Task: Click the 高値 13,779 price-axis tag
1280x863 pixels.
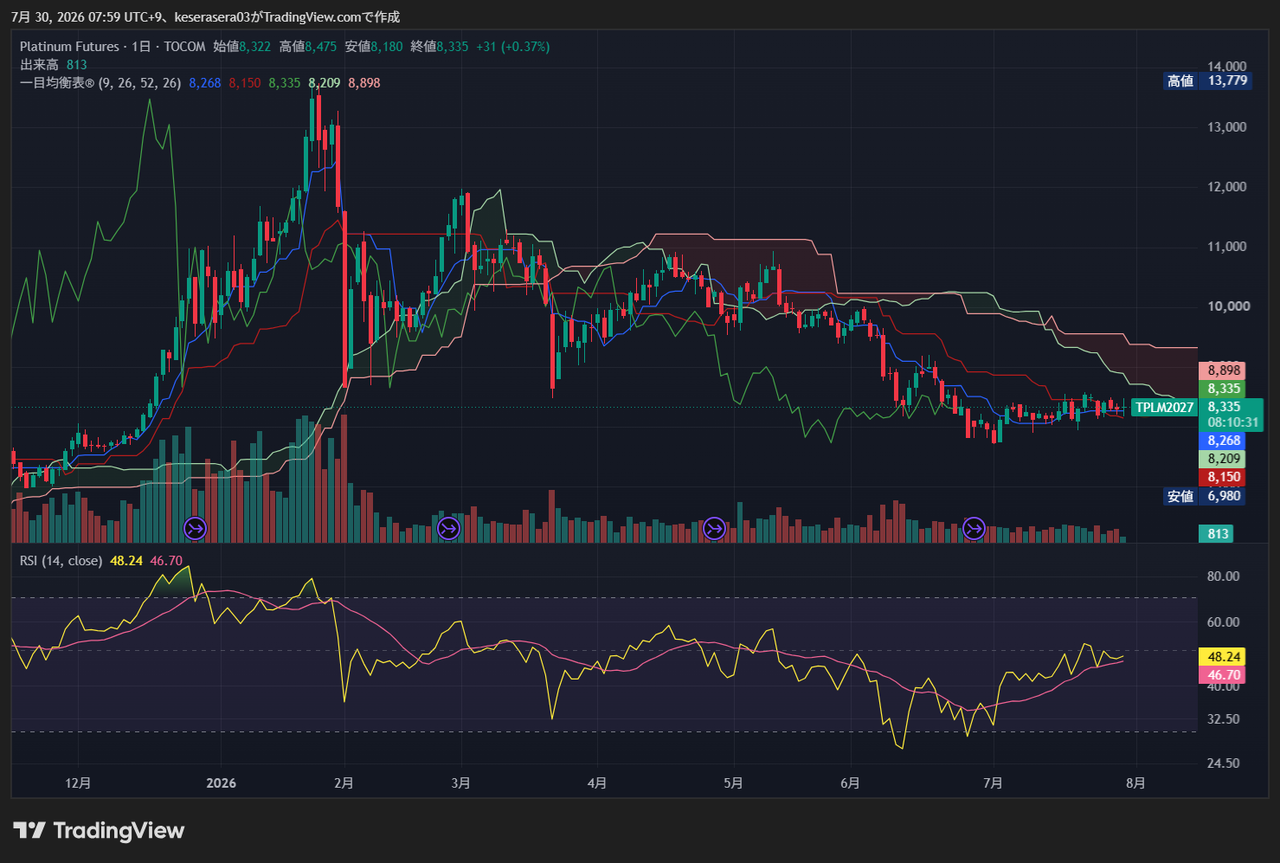Action: [1207, 81]
